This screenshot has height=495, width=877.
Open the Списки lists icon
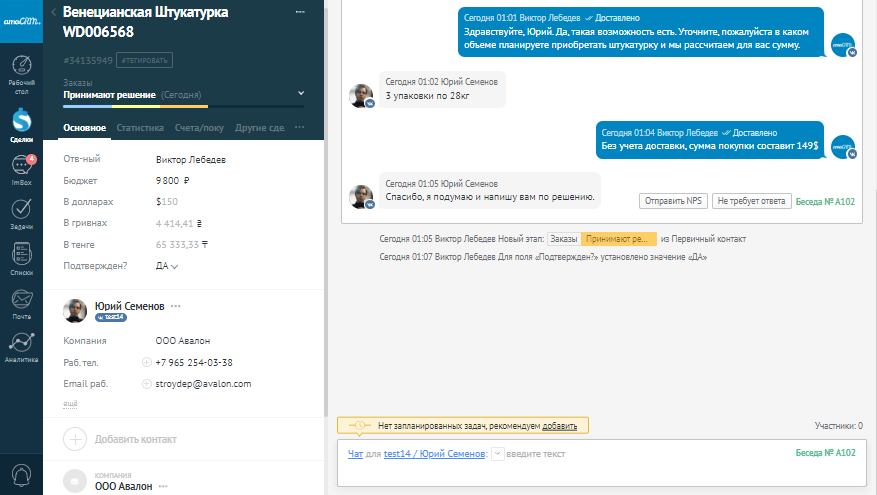click(x=21, y=258)
